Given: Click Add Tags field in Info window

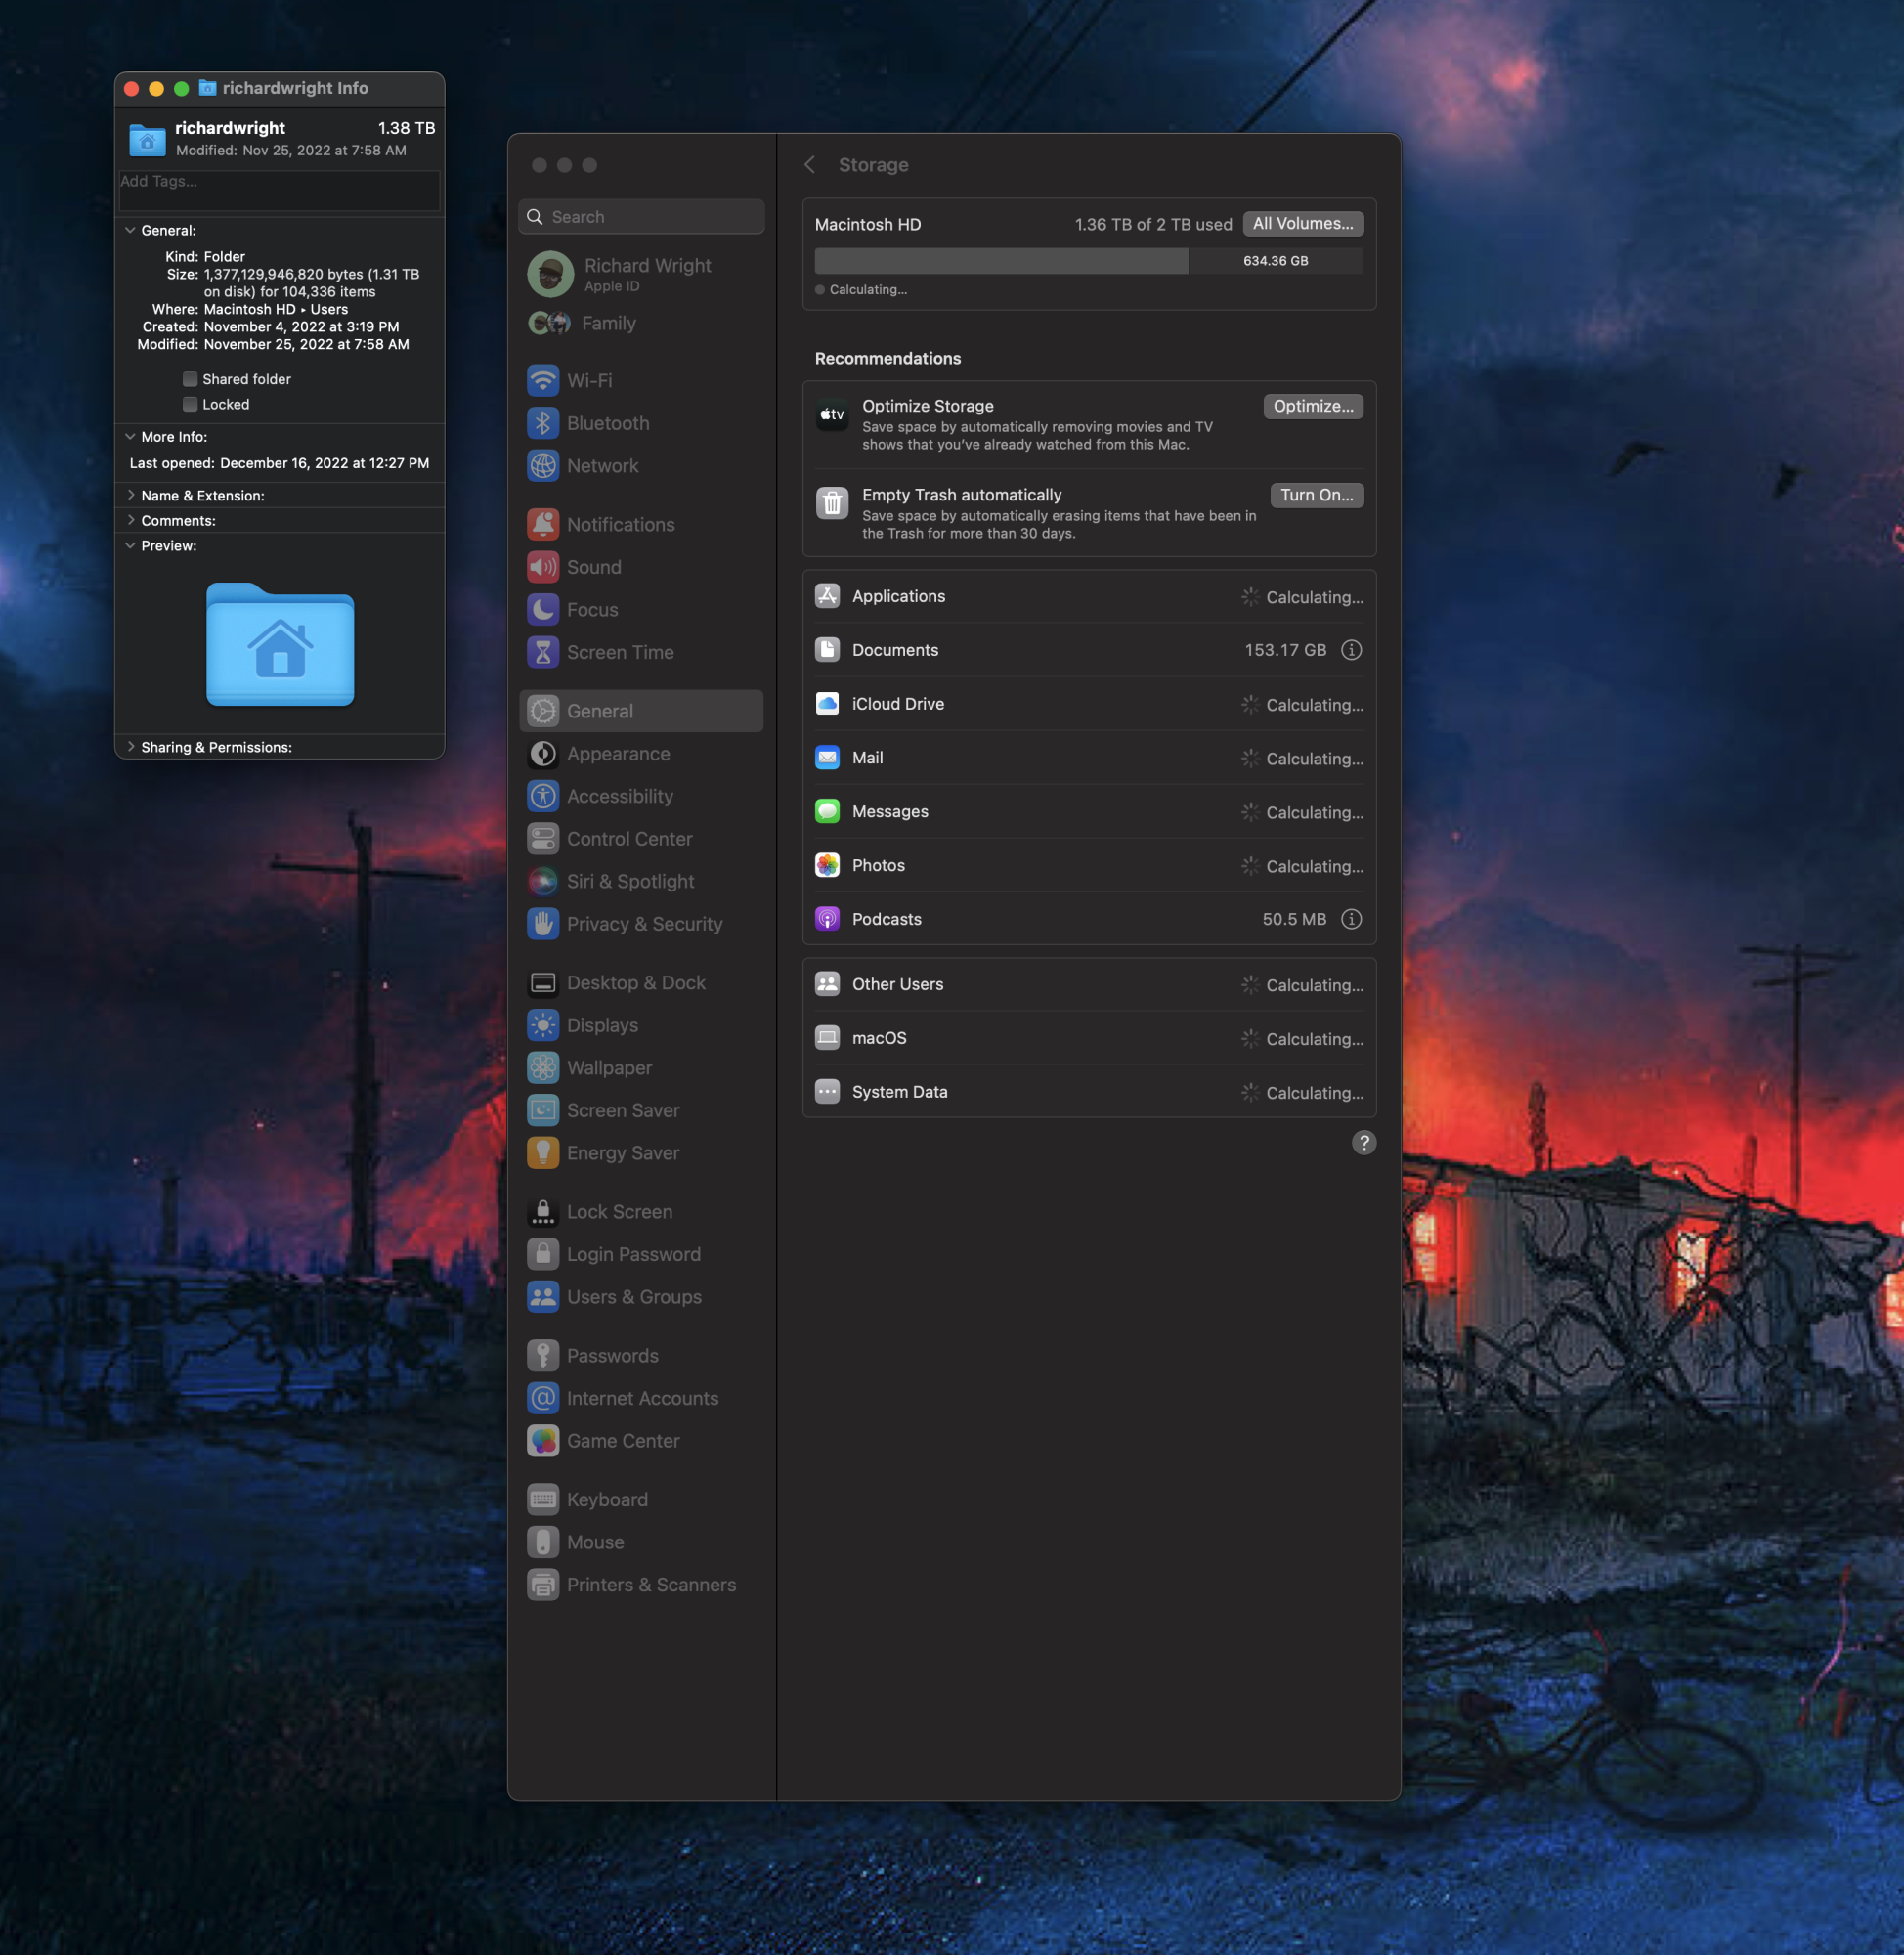Looking at the screenshot, I should tap(279, 190).
